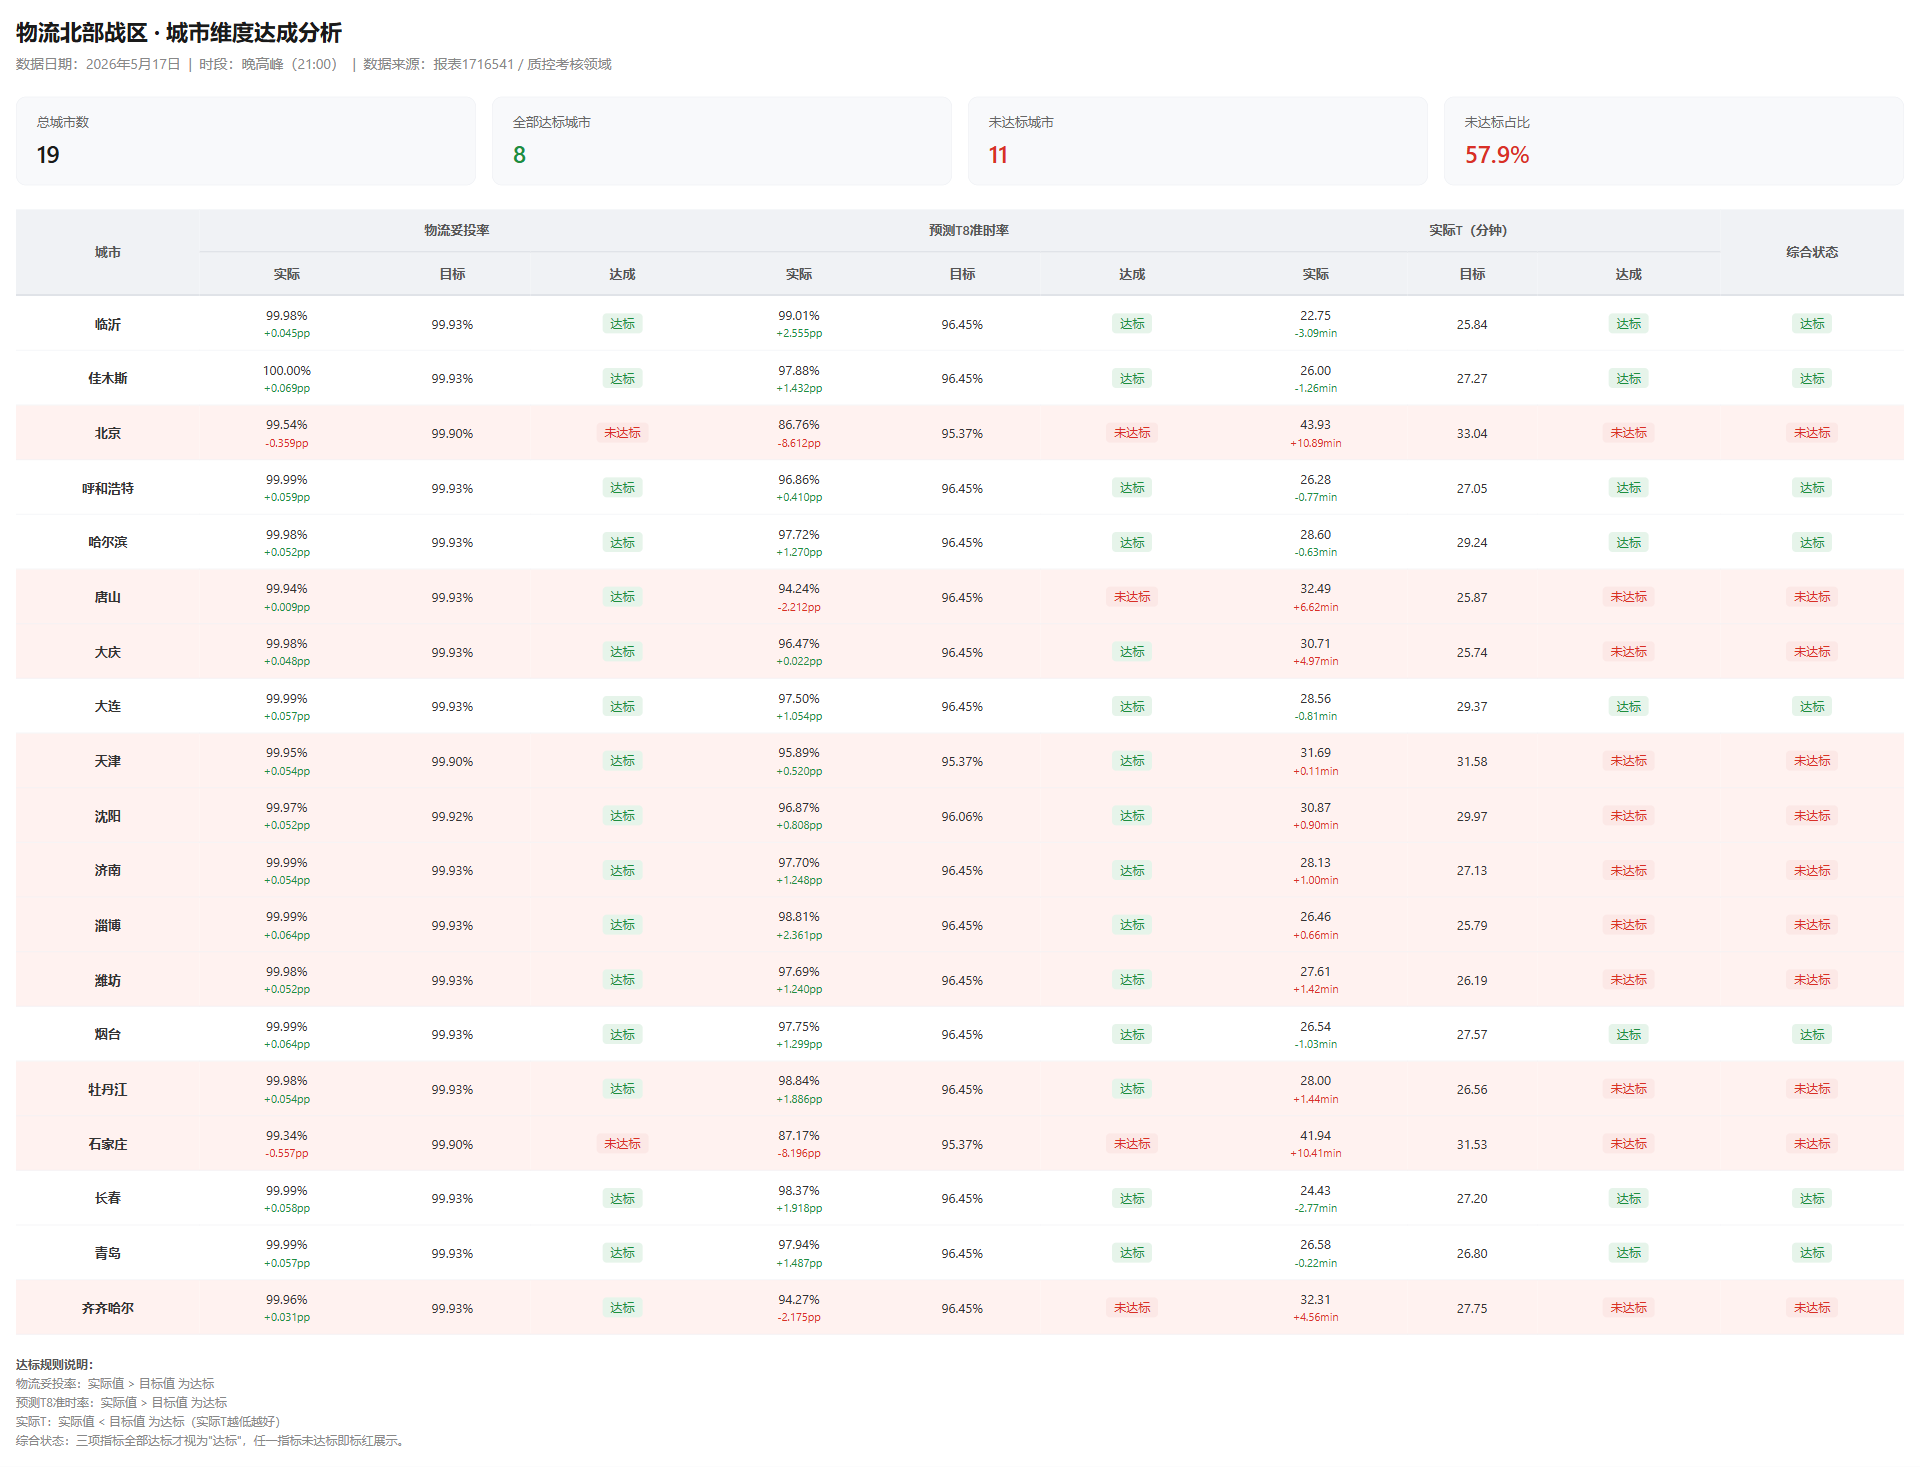Click the 总城市数 card showing 19

[245, 141]
